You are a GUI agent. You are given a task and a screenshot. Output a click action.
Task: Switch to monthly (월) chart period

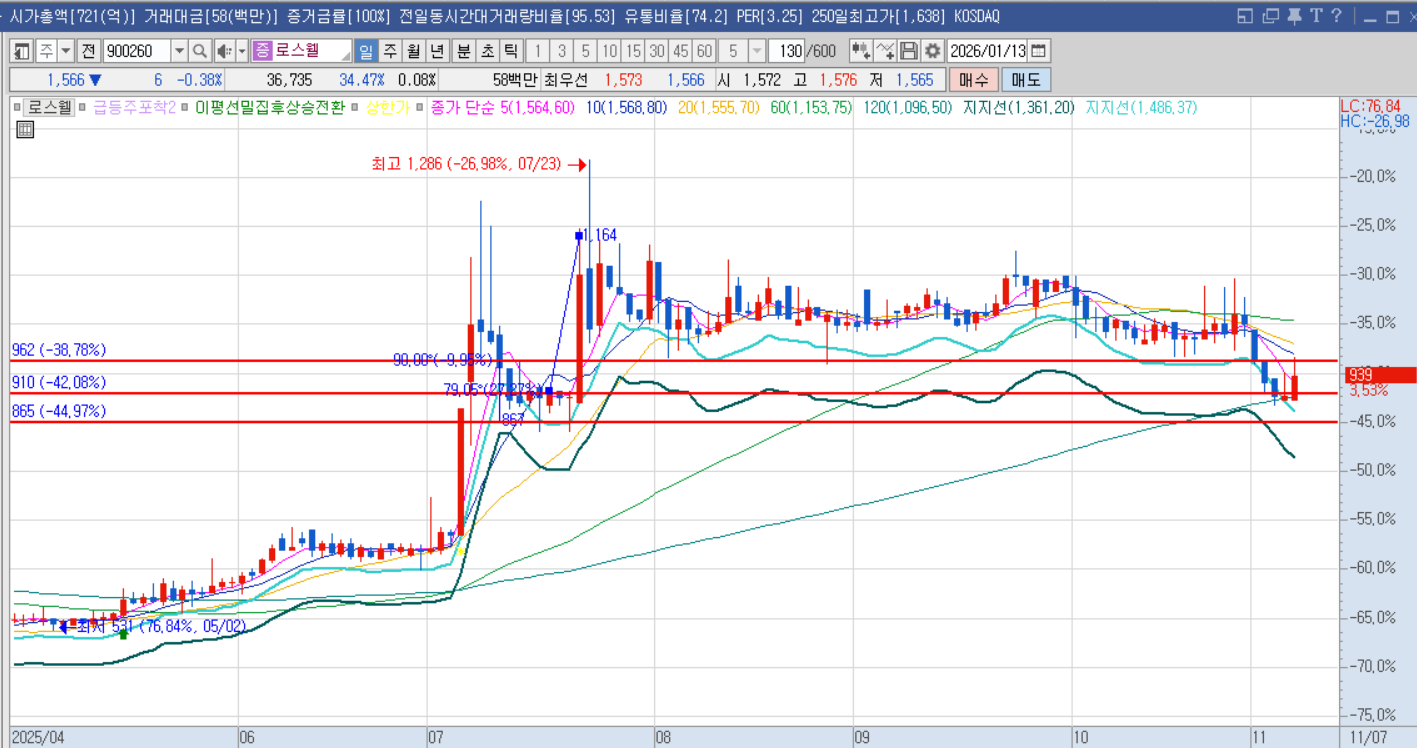tap(413, 51)
